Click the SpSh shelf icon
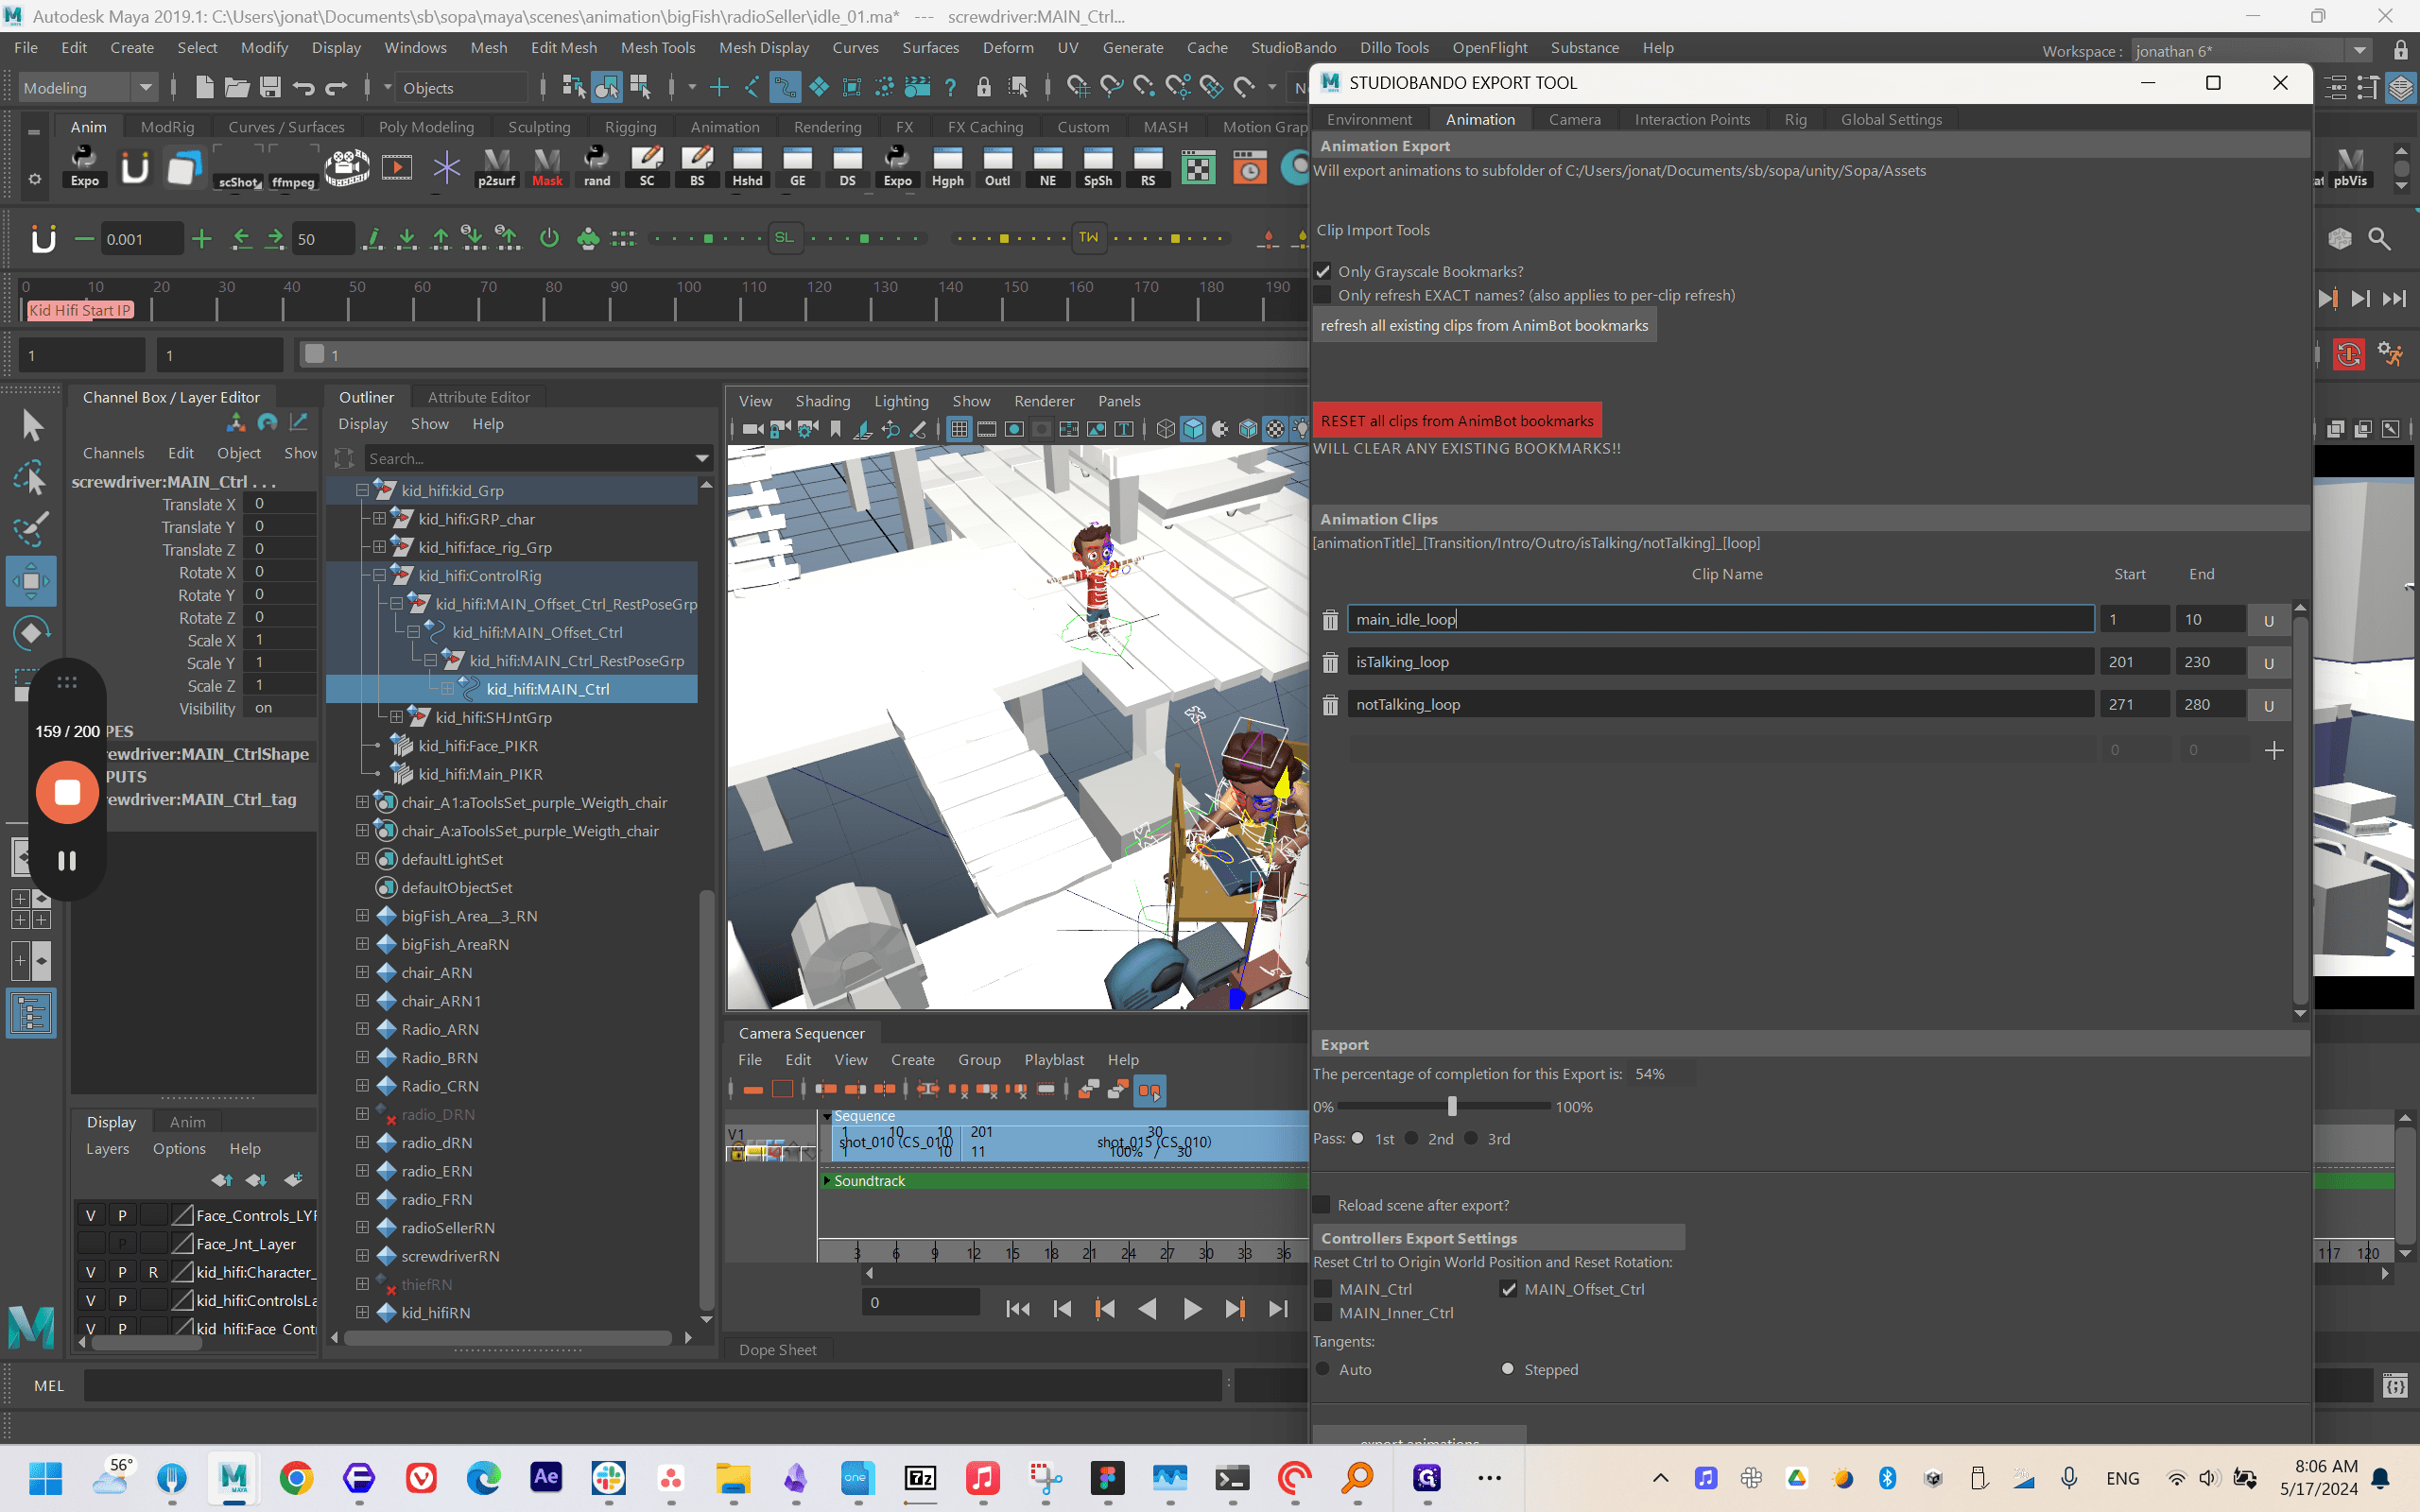Image resolution: width=2420 pixels, height=1512 pixels. click(x=1097, y=167)
